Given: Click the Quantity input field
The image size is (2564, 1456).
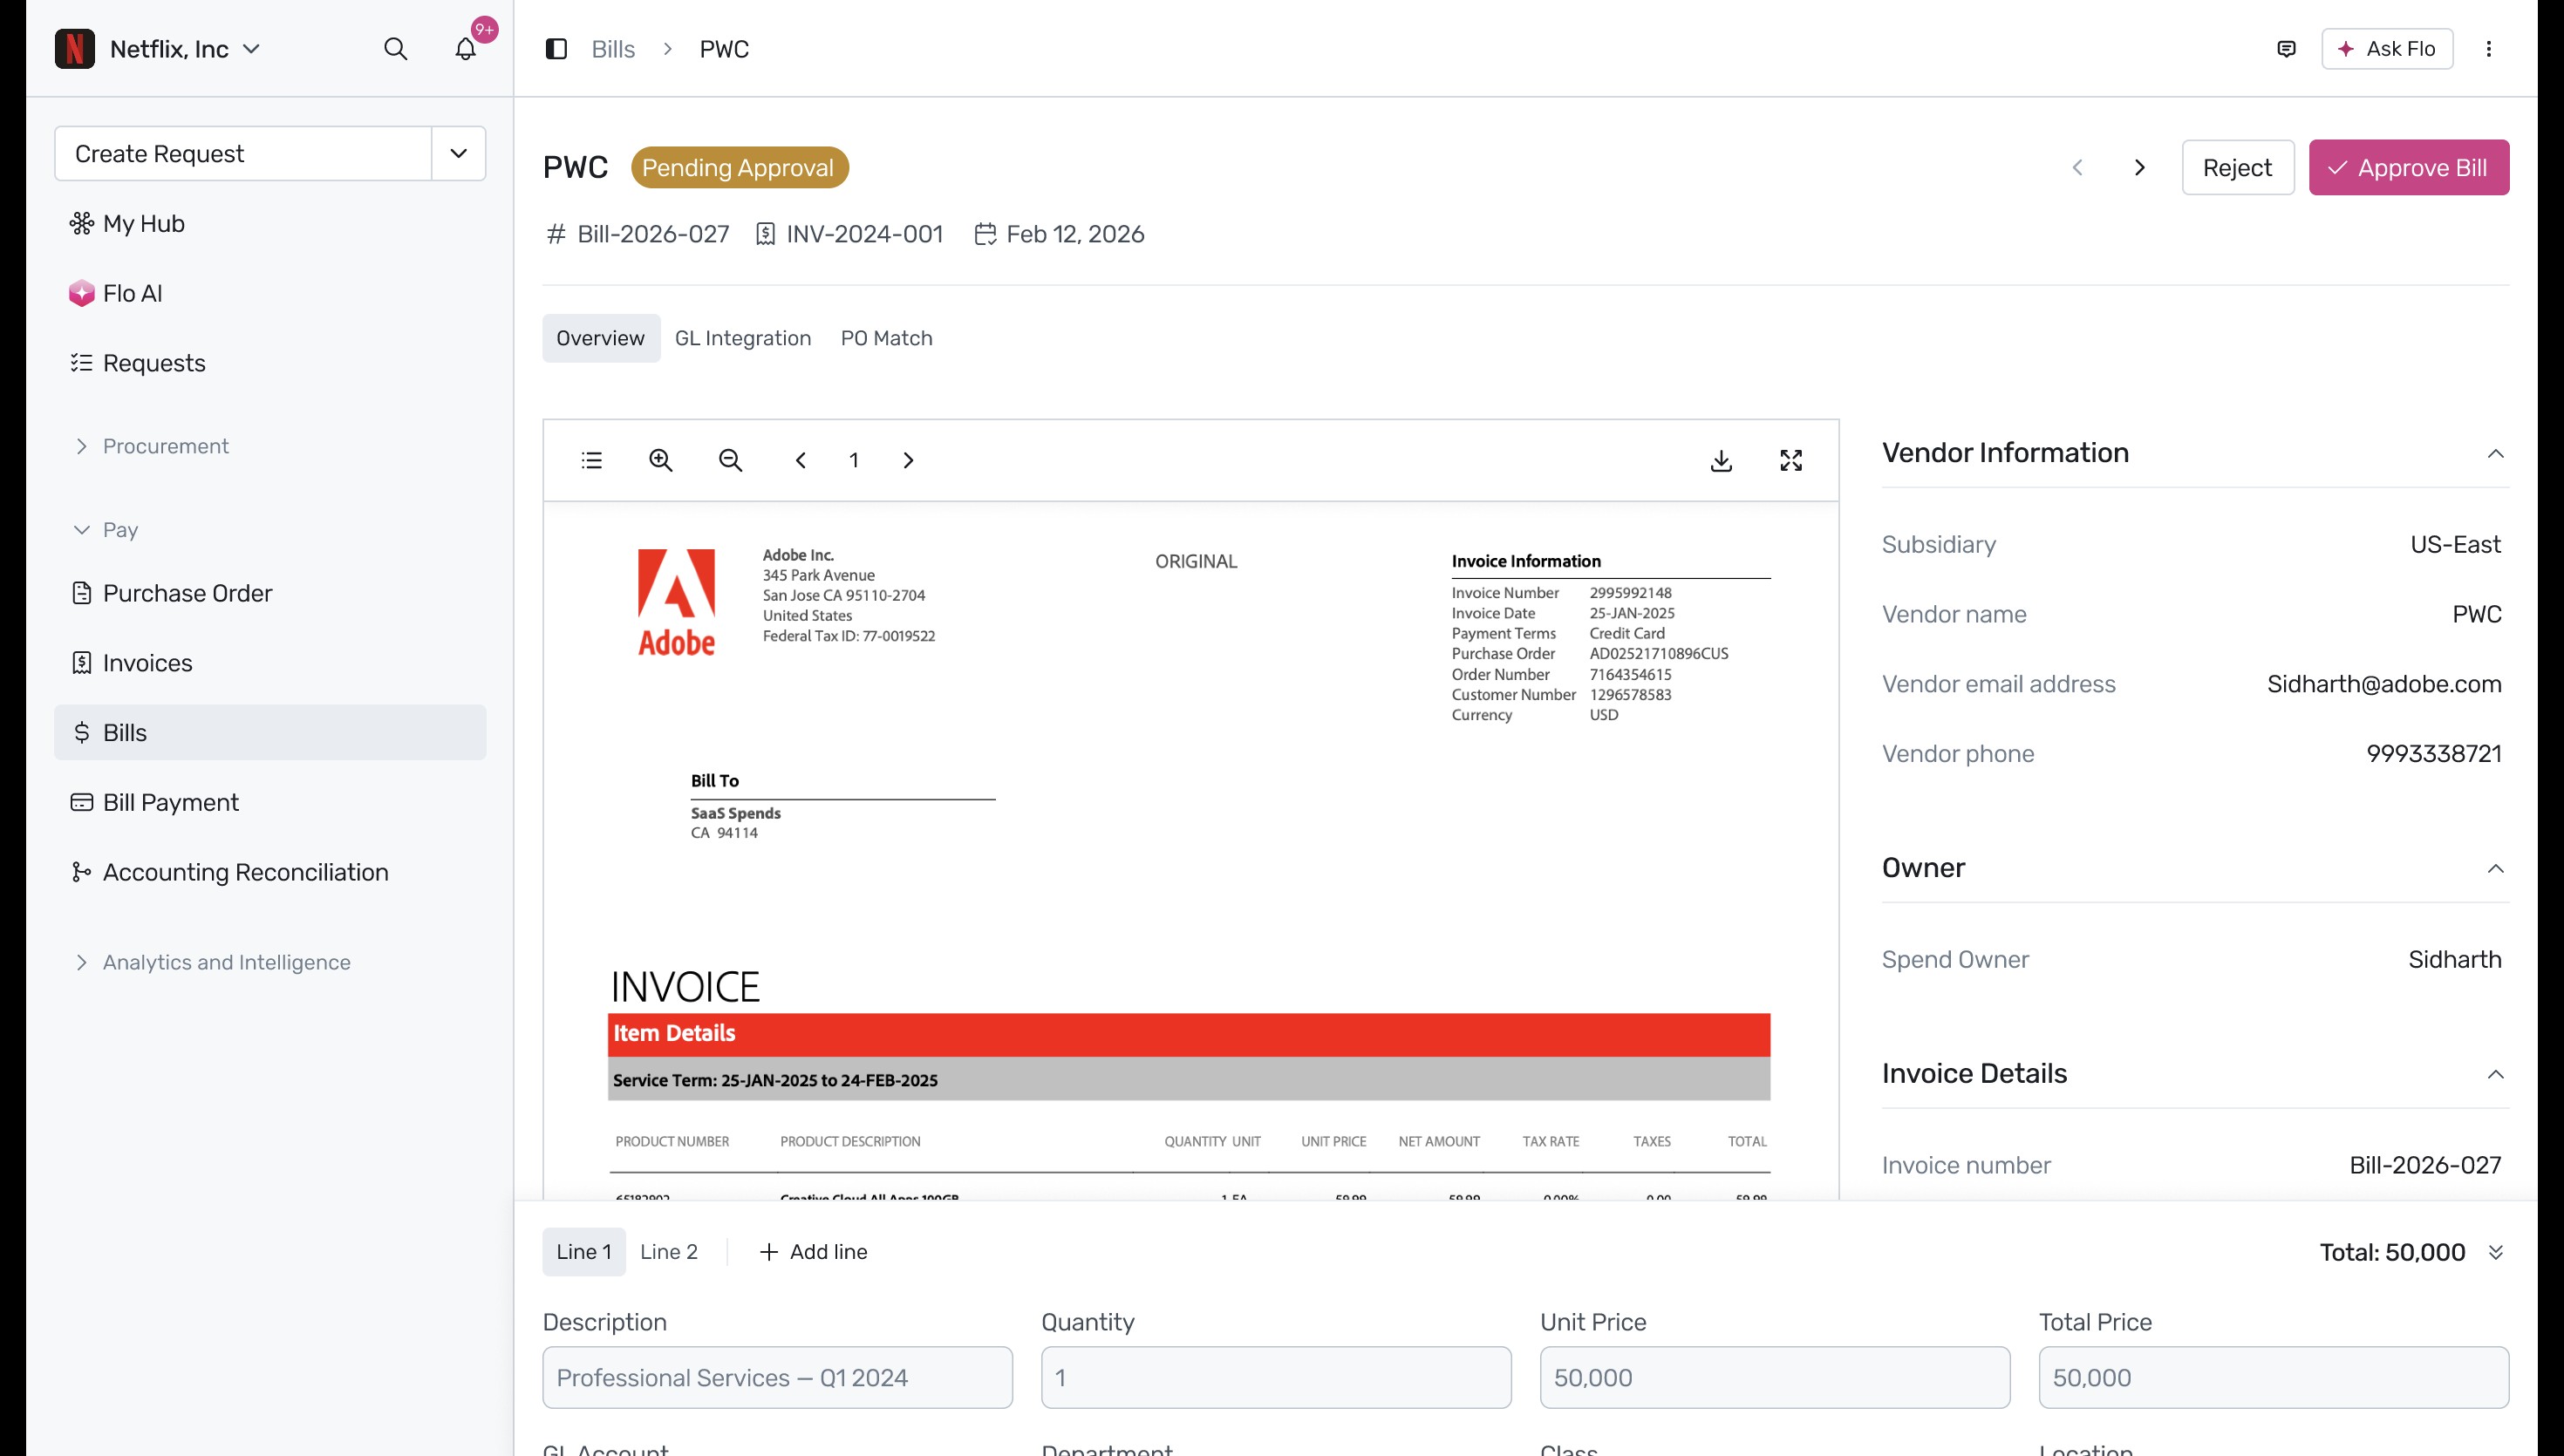Looking at the screenshot, I should [1276, 1377].
